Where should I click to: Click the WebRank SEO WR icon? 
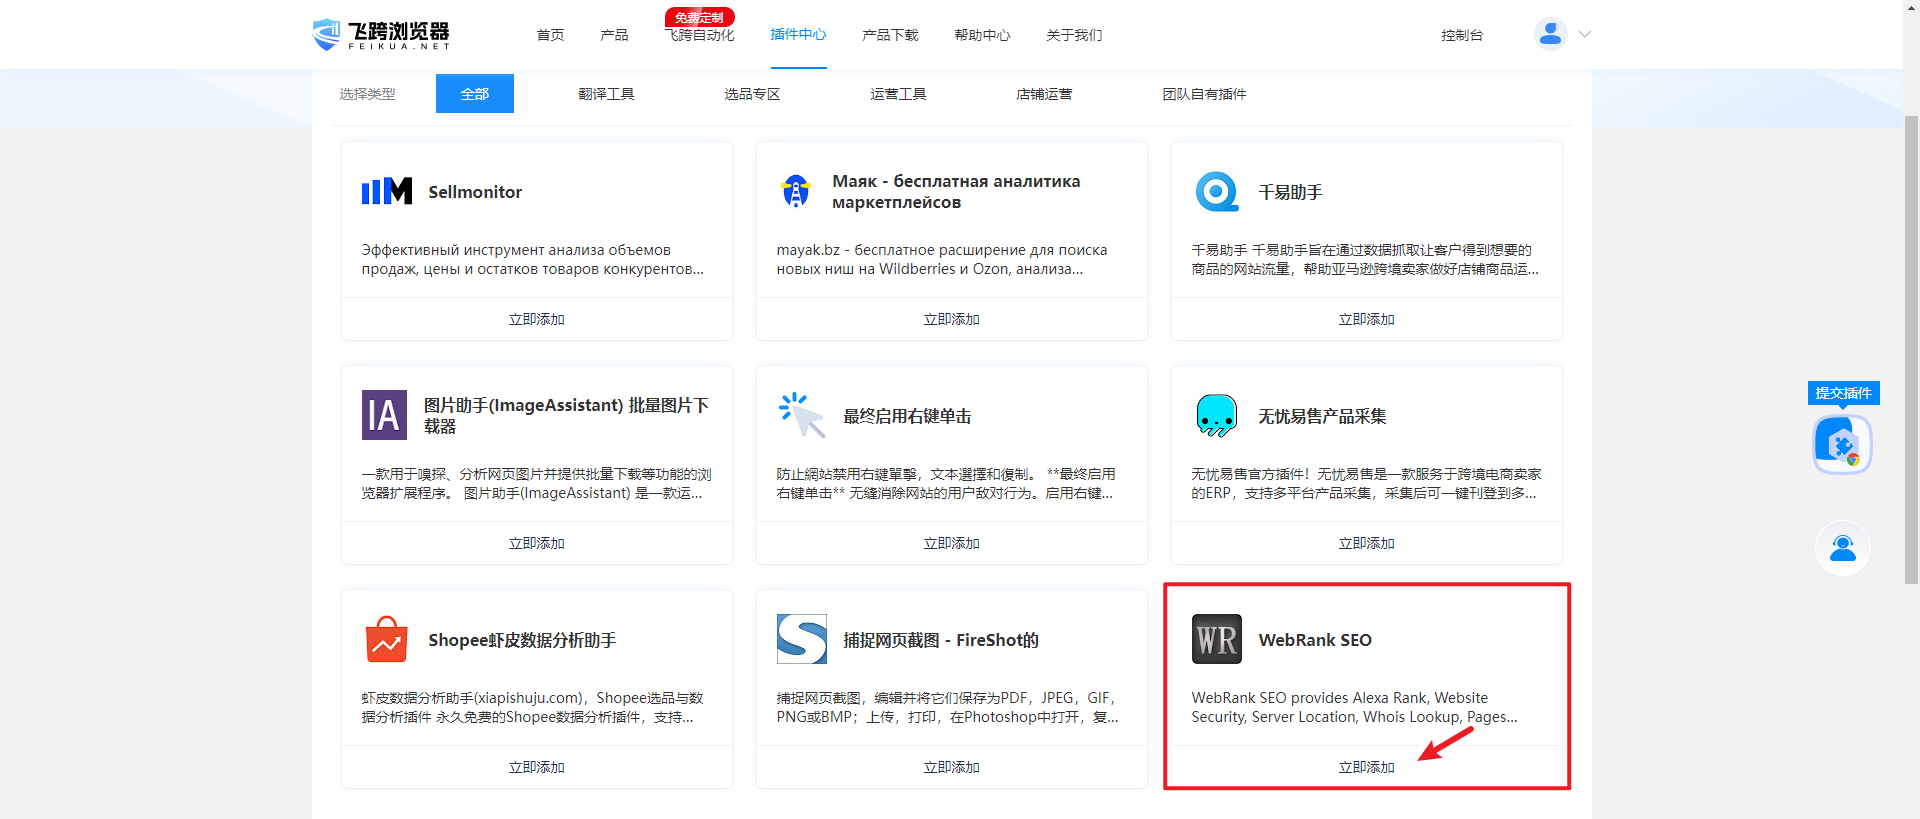(1216, 639)
